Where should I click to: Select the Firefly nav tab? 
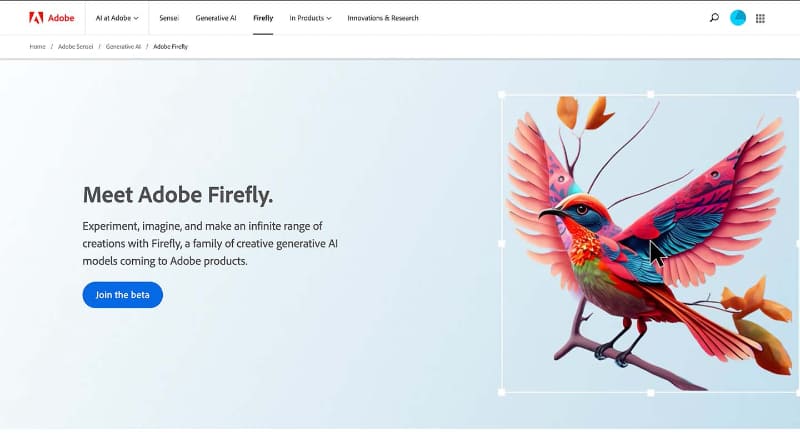[263, 18]
